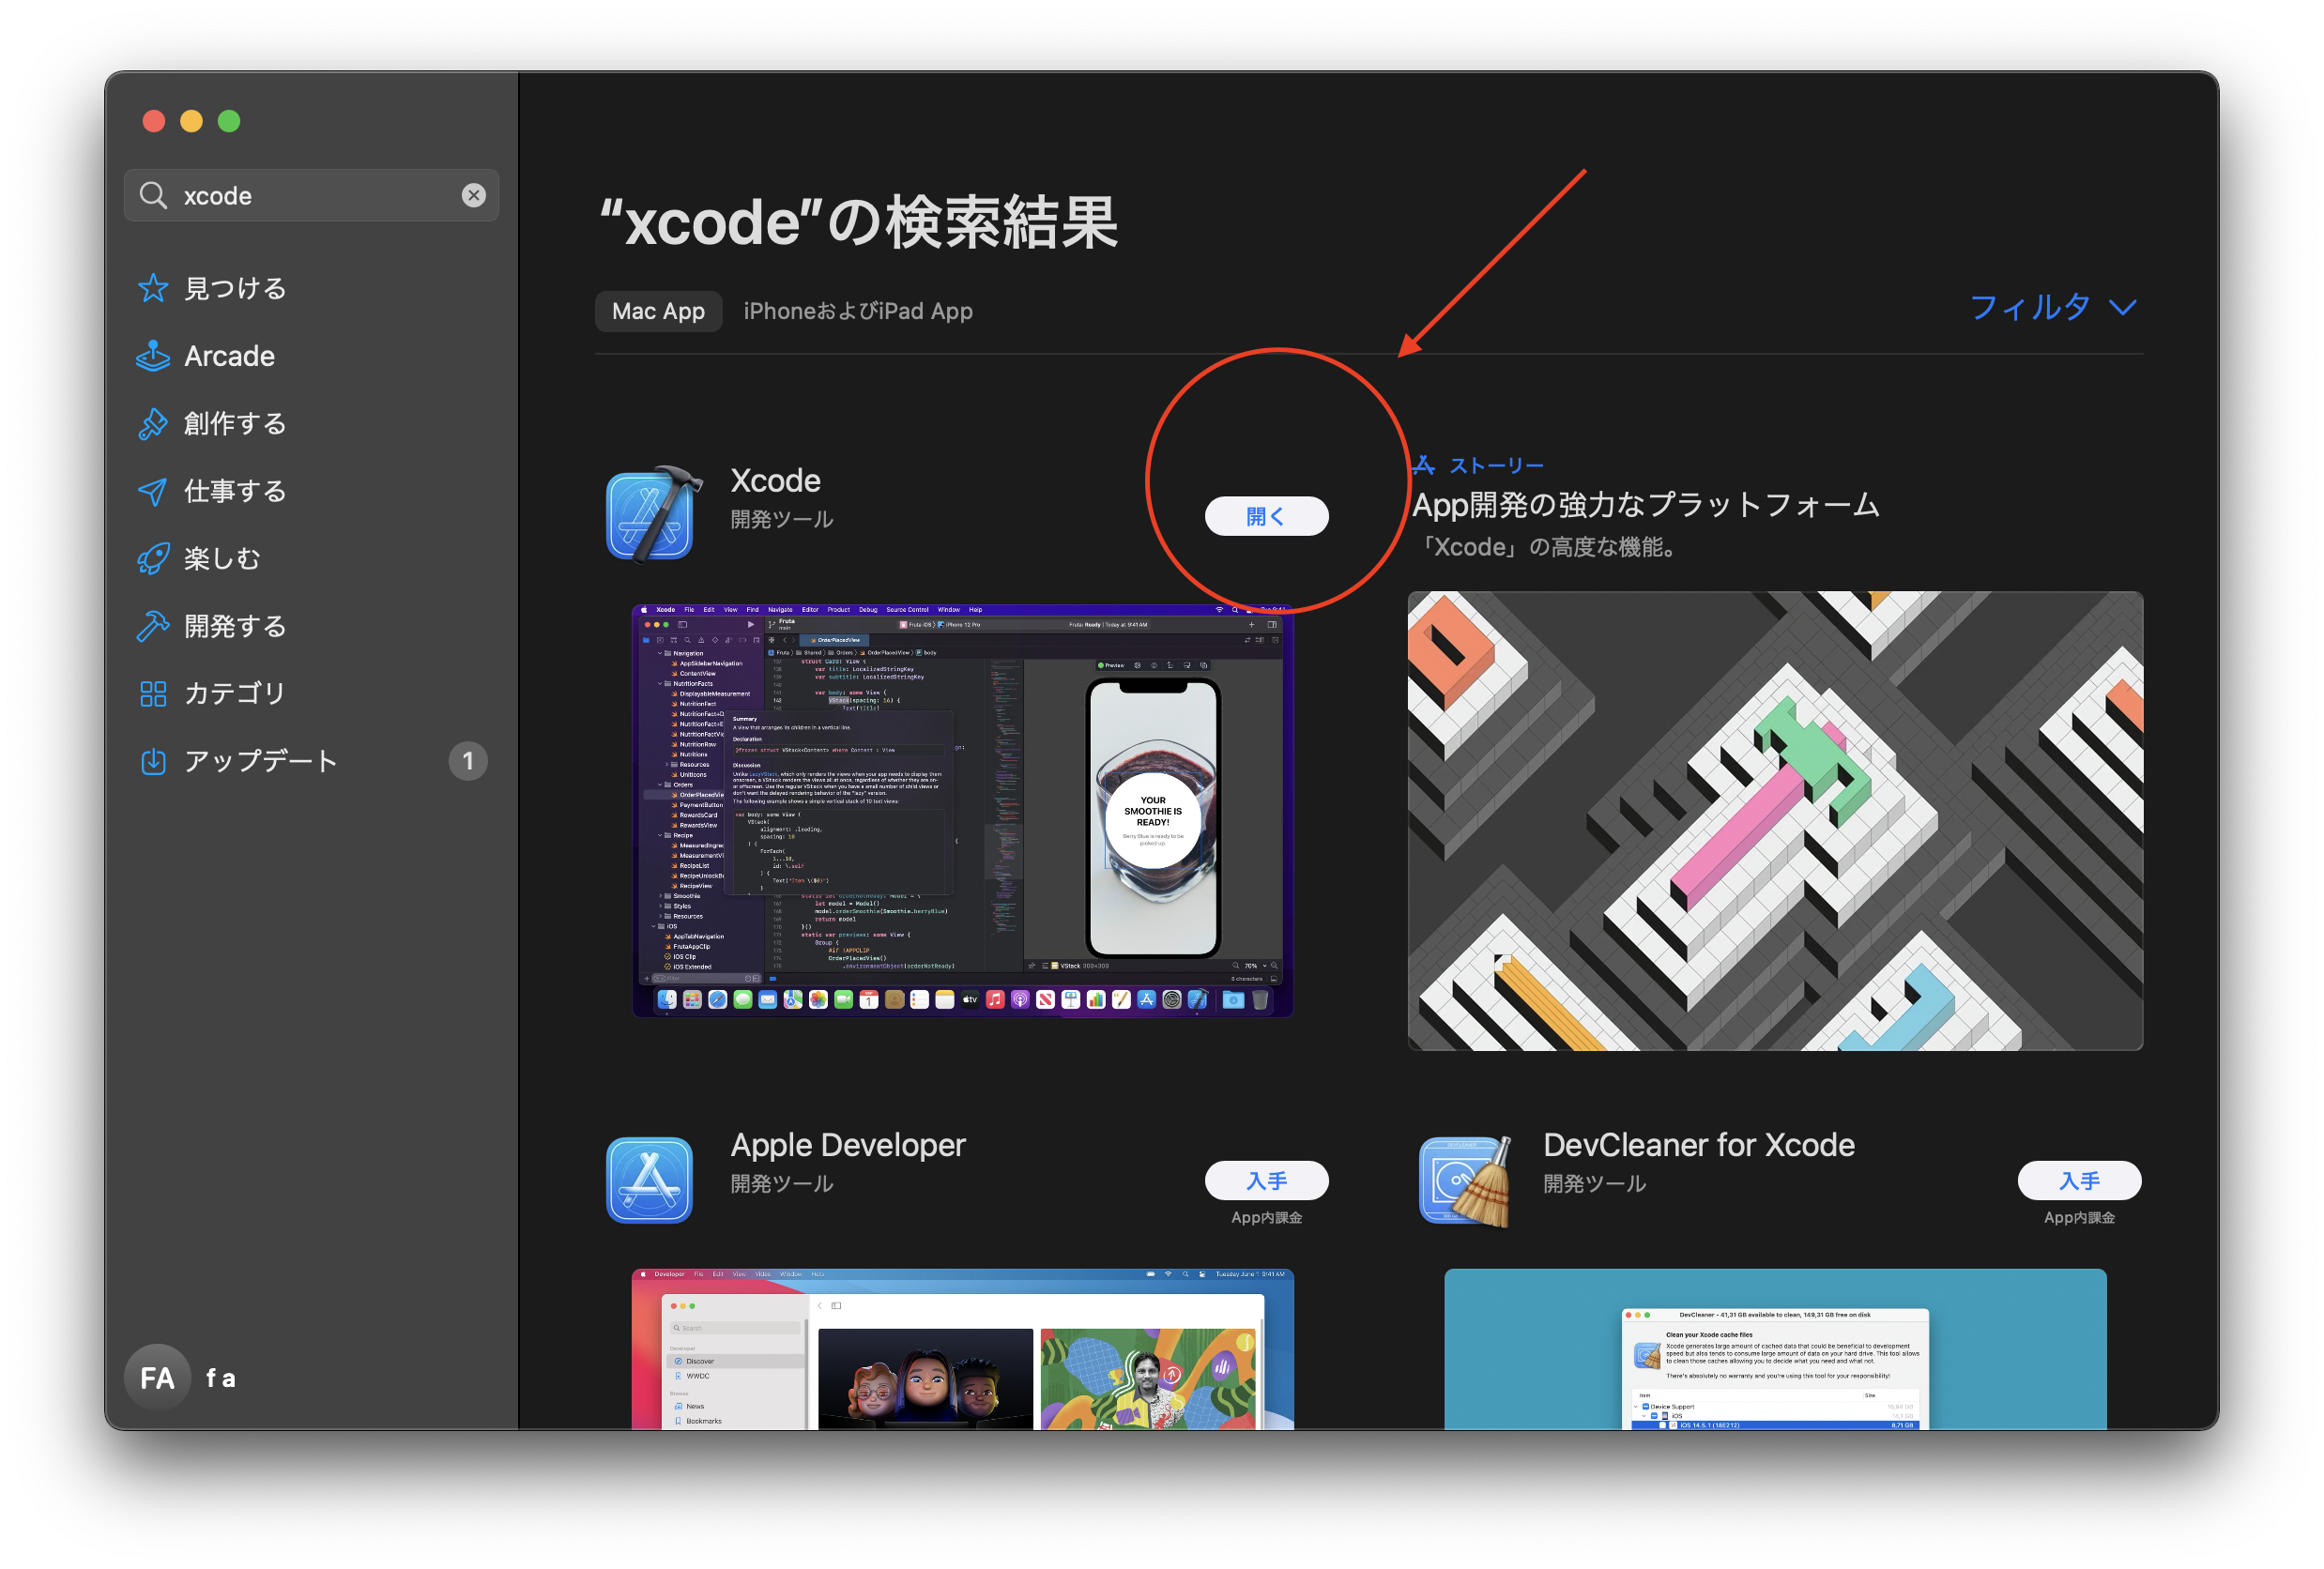This screenshot has width=2324, height=1569.
Task: Click the 開発ツール category under Xcode
Action: (782, 519)
